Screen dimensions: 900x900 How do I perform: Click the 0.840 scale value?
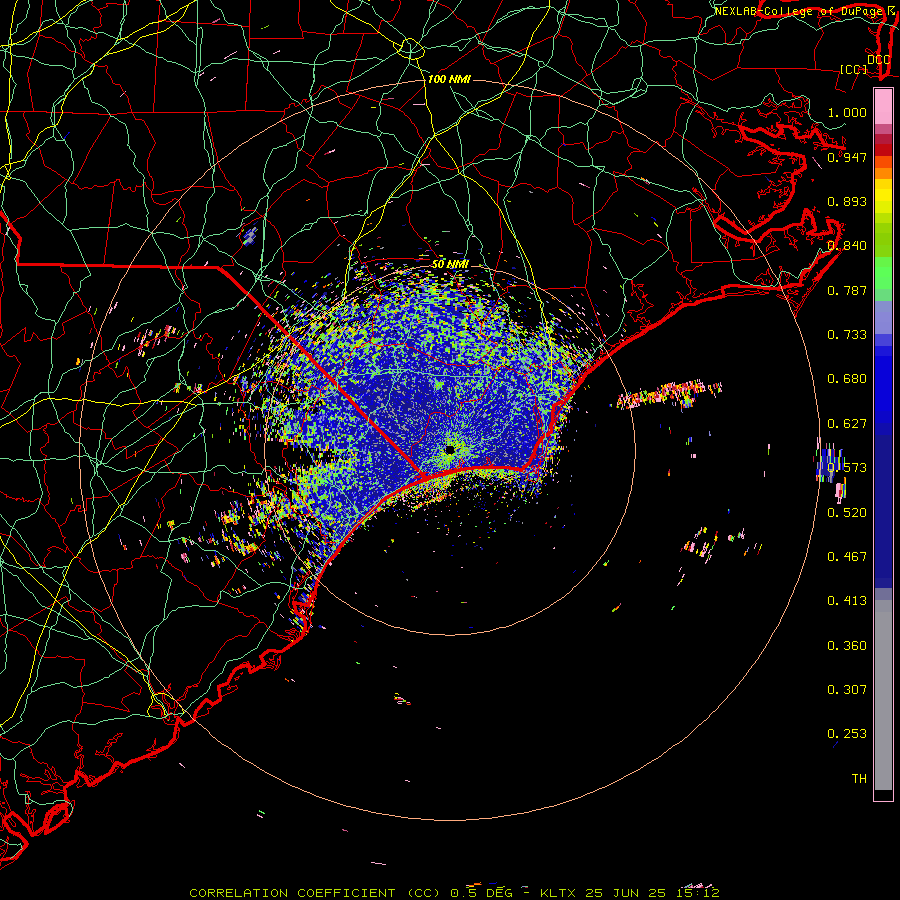pyautogui.click(x=847, y=246)
